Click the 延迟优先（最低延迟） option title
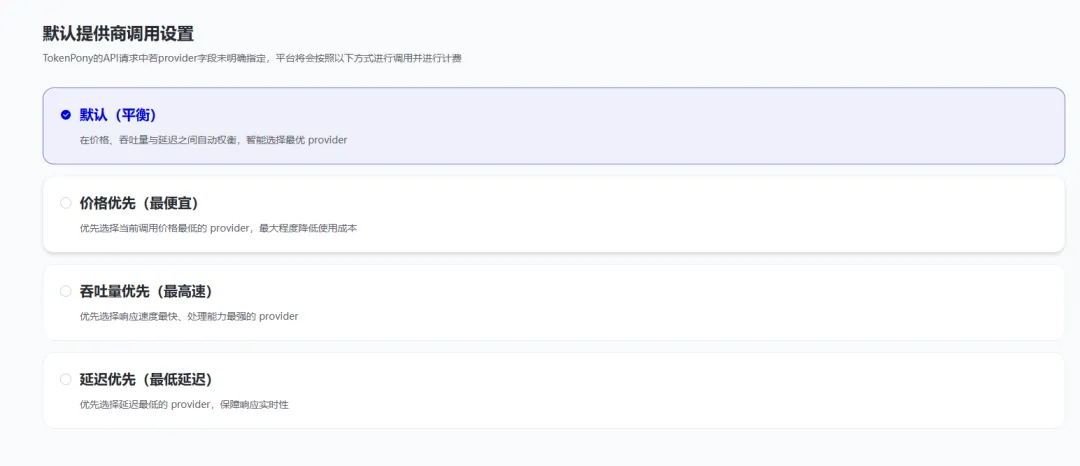Image resolution: width=1080 pixels, height=466 pixels. click(146, 379)
